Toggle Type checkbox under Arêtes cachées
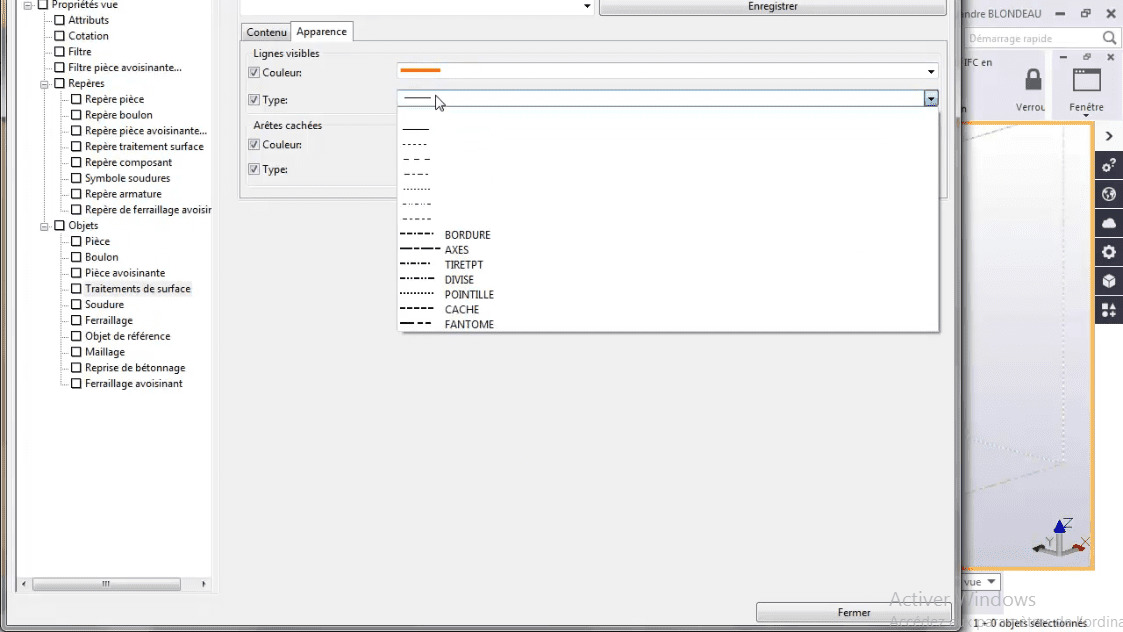Screen dimensions: 1123x632 click(253, 169)
